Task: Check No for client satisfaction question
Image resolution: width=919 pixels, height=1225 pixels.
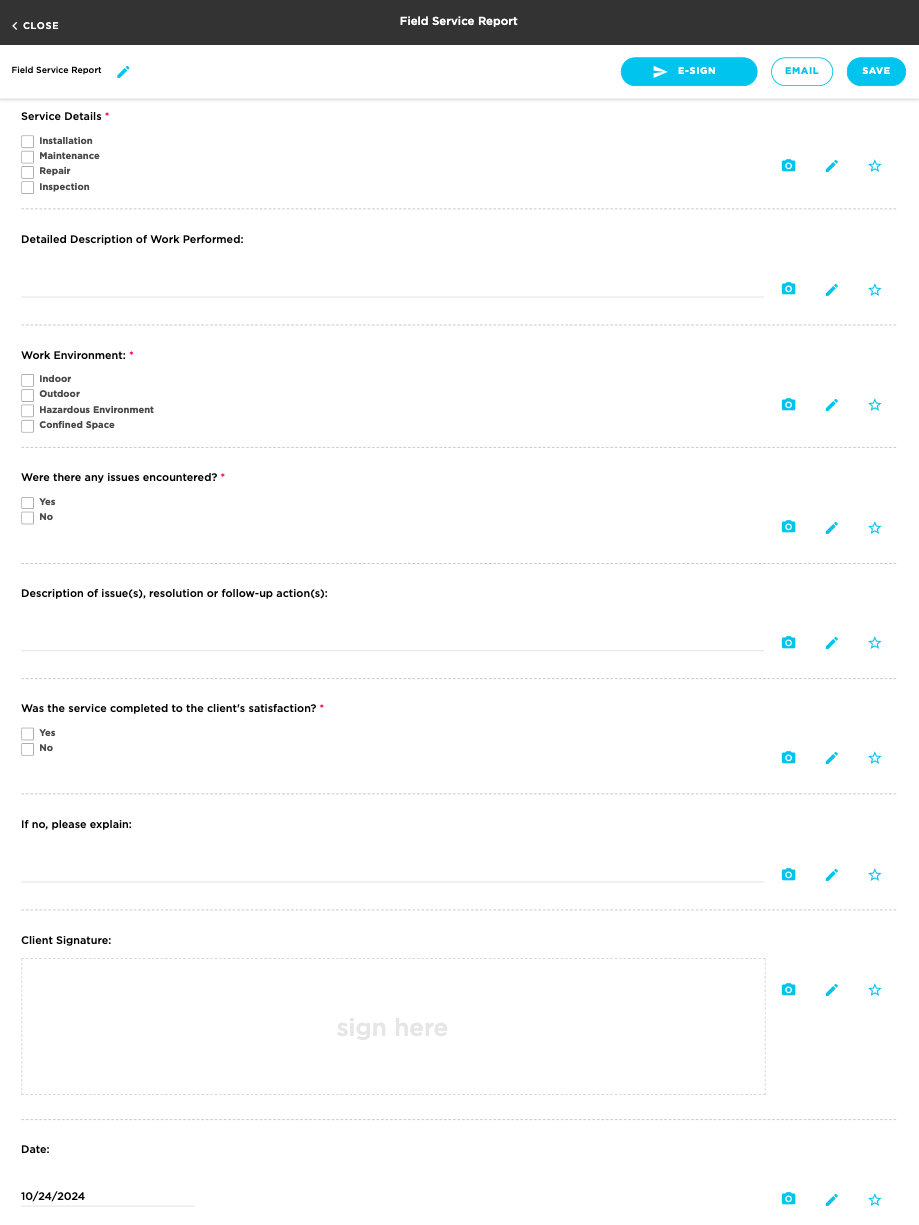Action: tap(27, 748)
